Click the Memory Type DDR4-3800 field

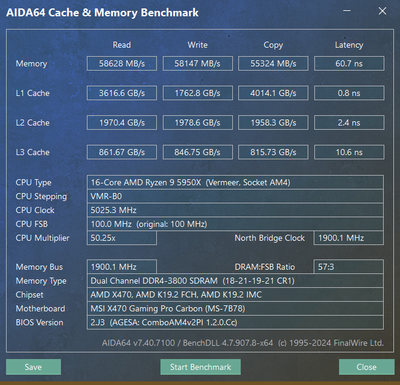click(235, 281)
